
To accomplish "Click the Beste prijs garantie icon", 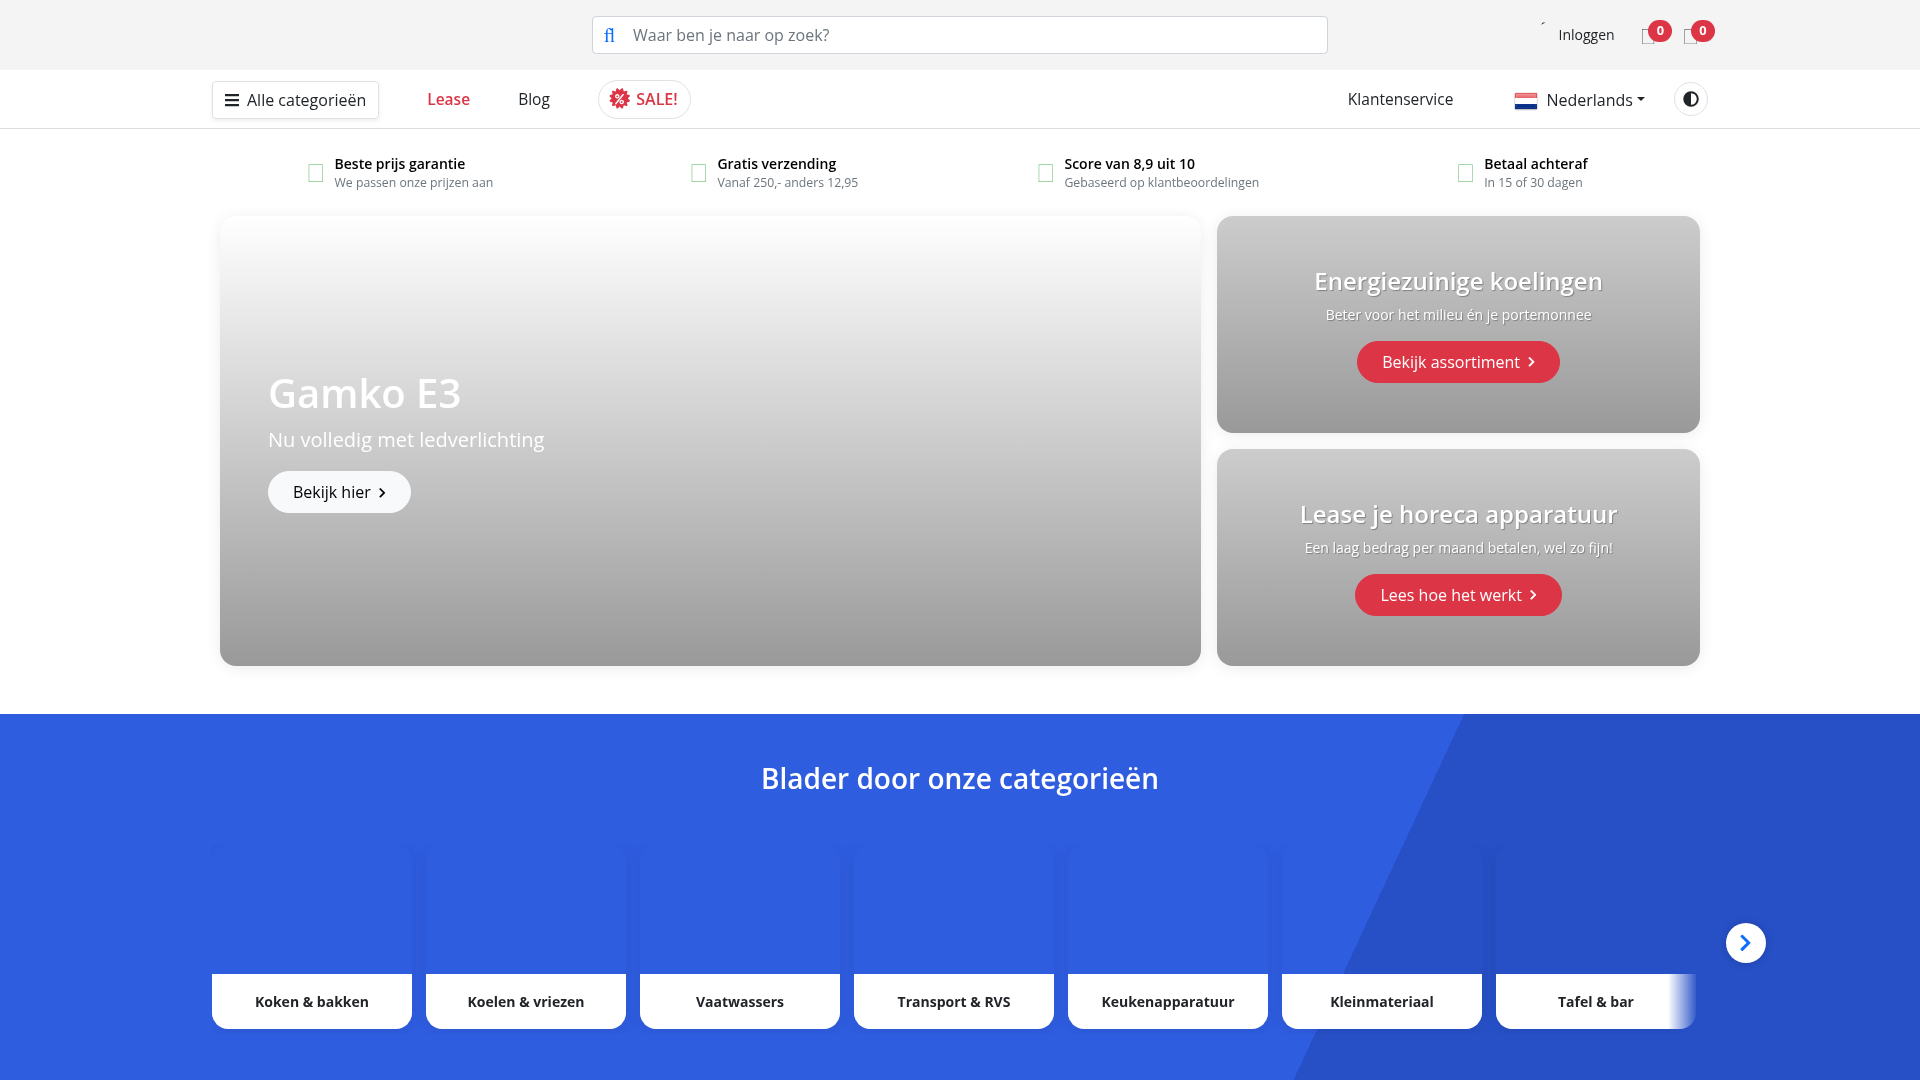I will [x=315, y=173].
